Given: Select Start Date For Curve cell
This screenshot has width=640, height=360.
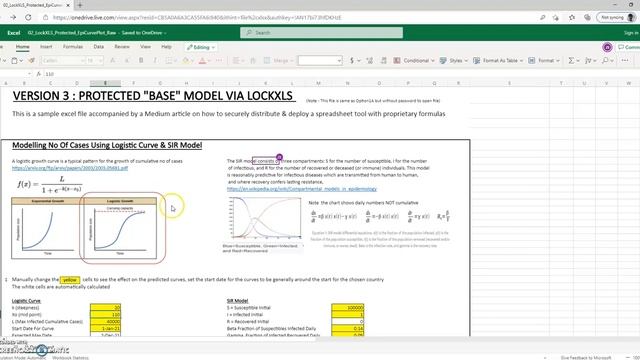Looking at the screenshot, I should click(105, 329).
